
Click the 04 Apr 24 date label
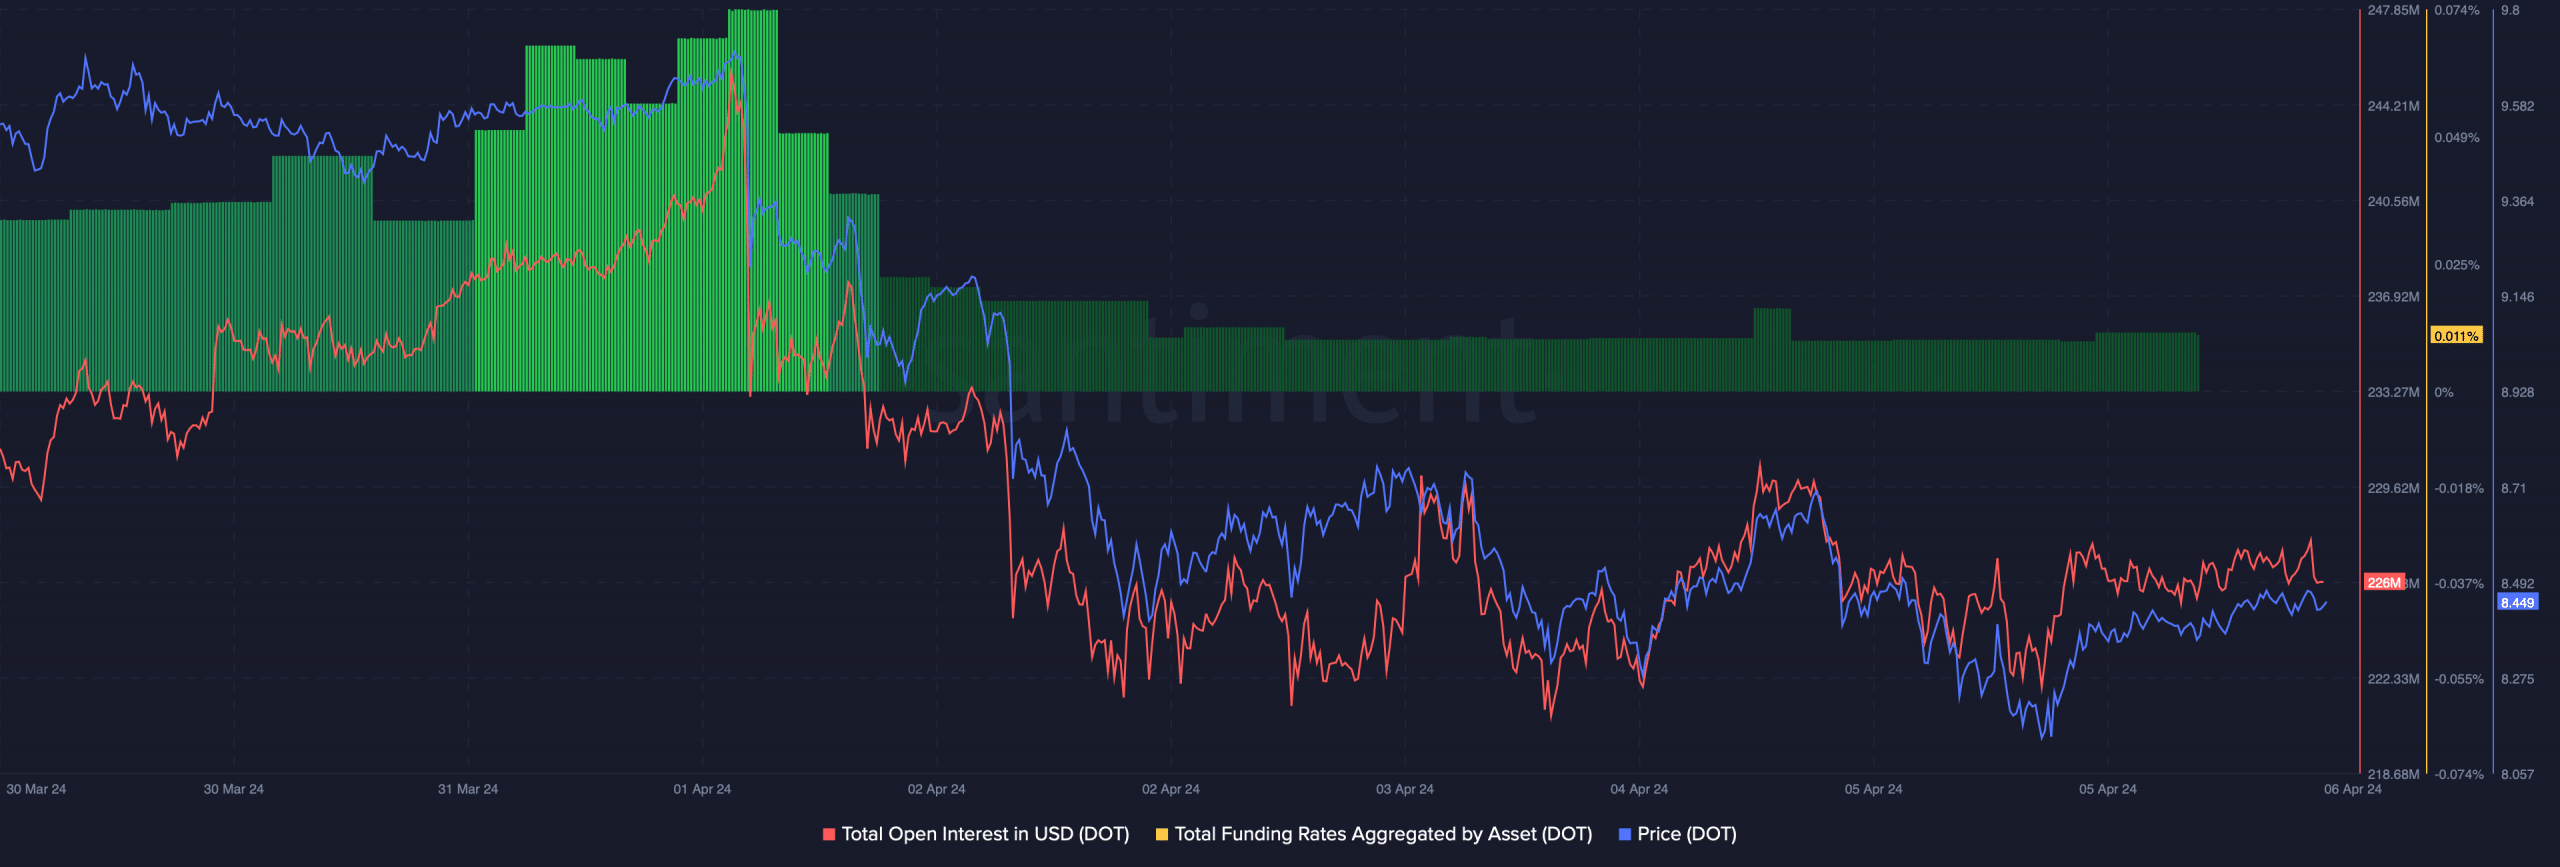(x=1639, y=789)
